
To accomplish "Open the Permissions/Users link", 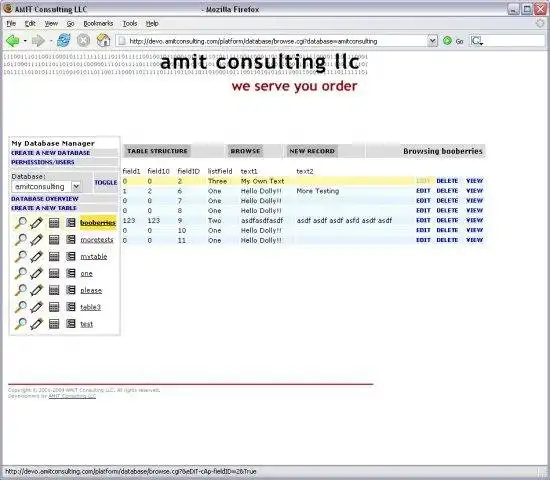I will (43, 162).
